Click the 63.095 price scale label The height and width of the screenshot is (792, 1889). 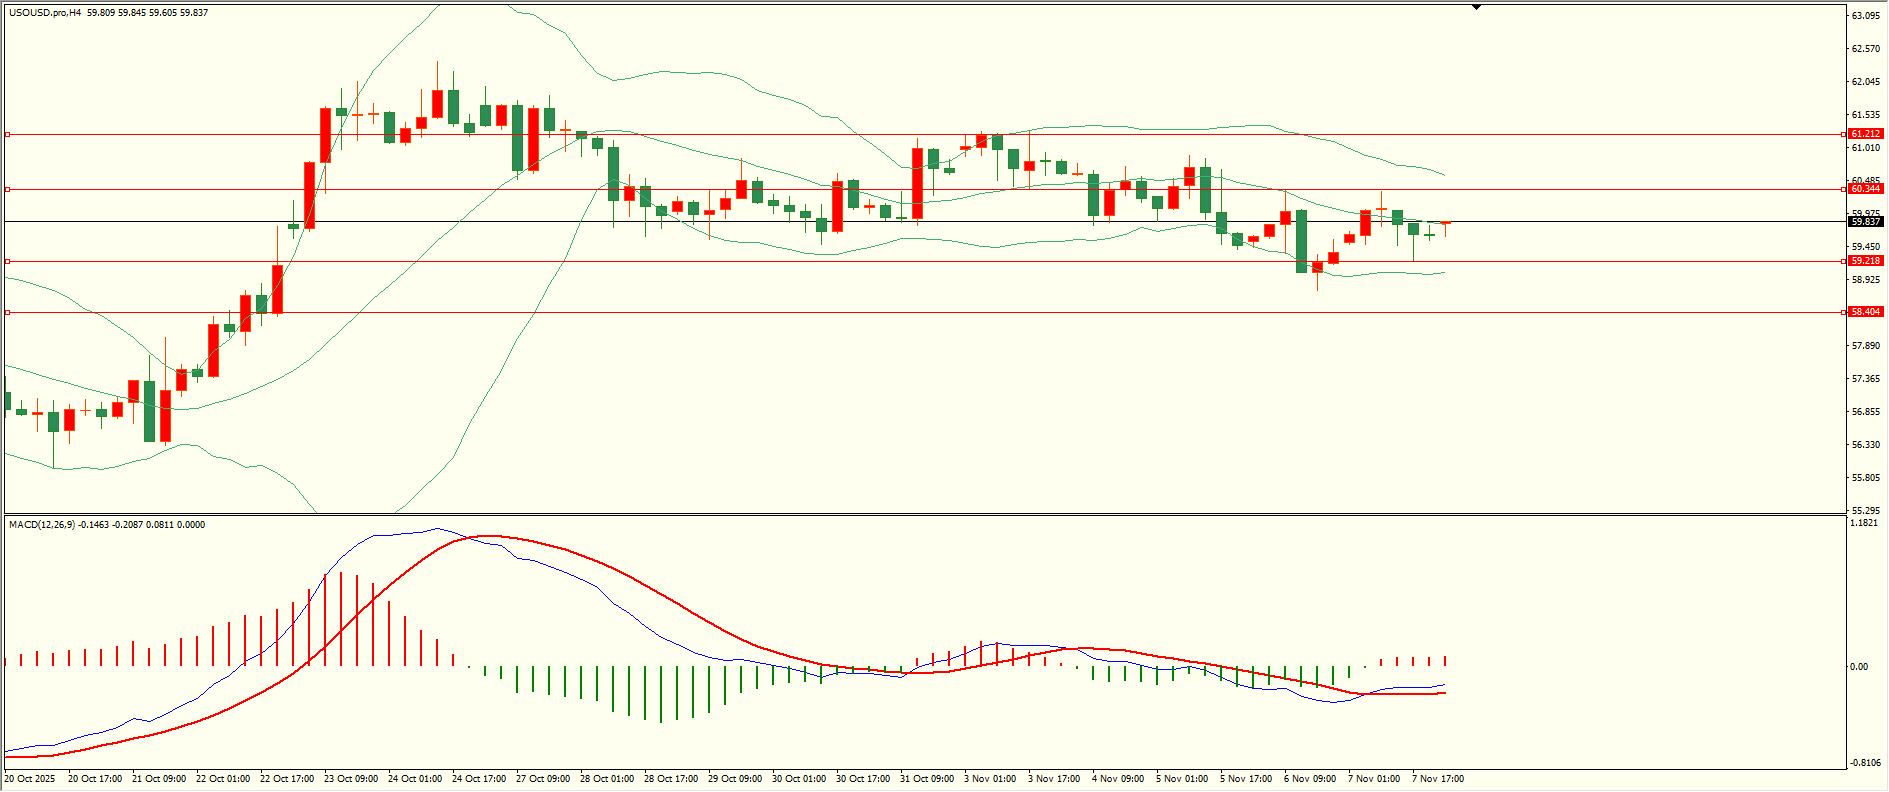tap(1865, 16)
